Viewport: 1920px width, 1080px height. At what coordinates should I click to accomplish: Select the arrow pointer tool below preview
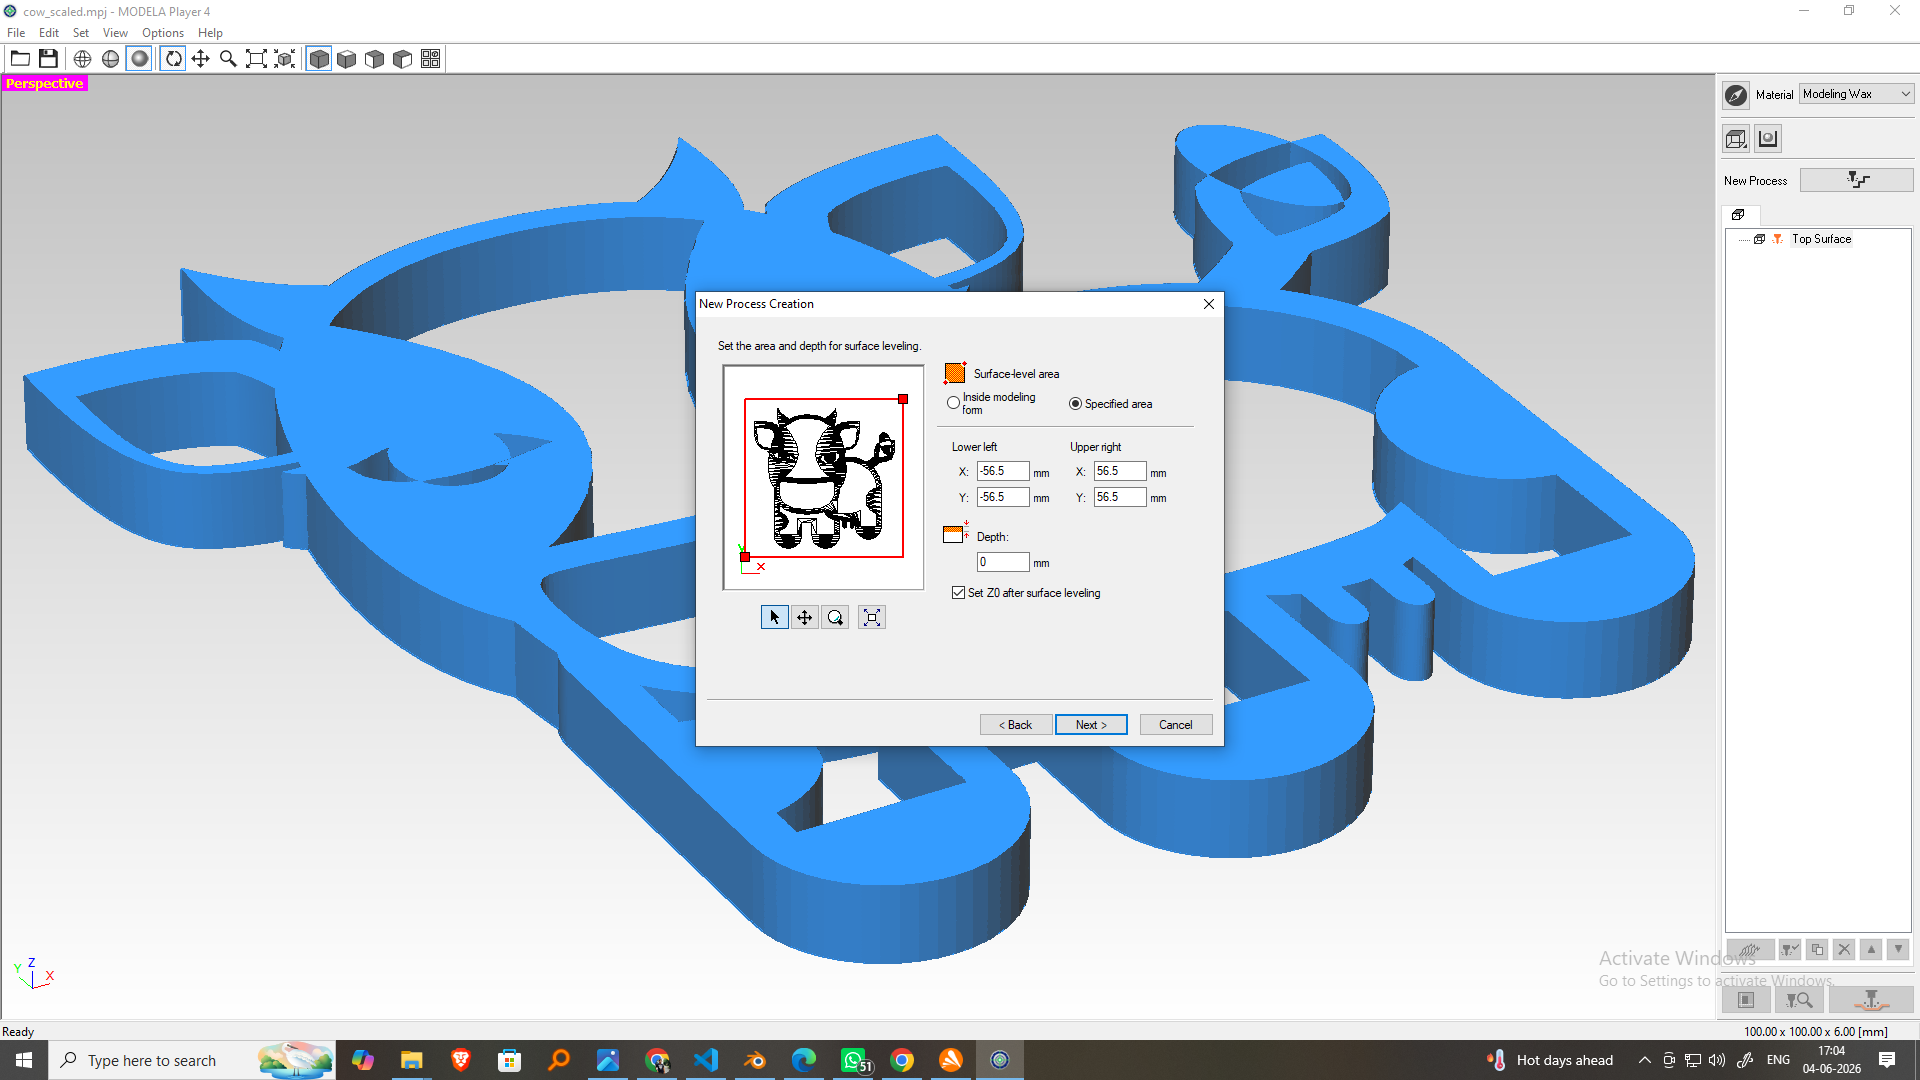(774, 618)
